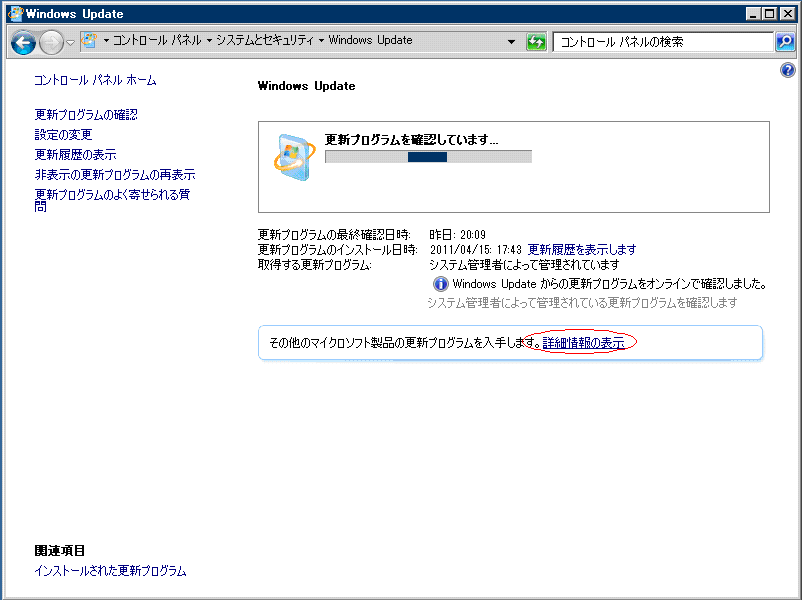Click the Windows Update title bar icon
Viewport: 802px width, 600px height.
[x=16, y=13]
